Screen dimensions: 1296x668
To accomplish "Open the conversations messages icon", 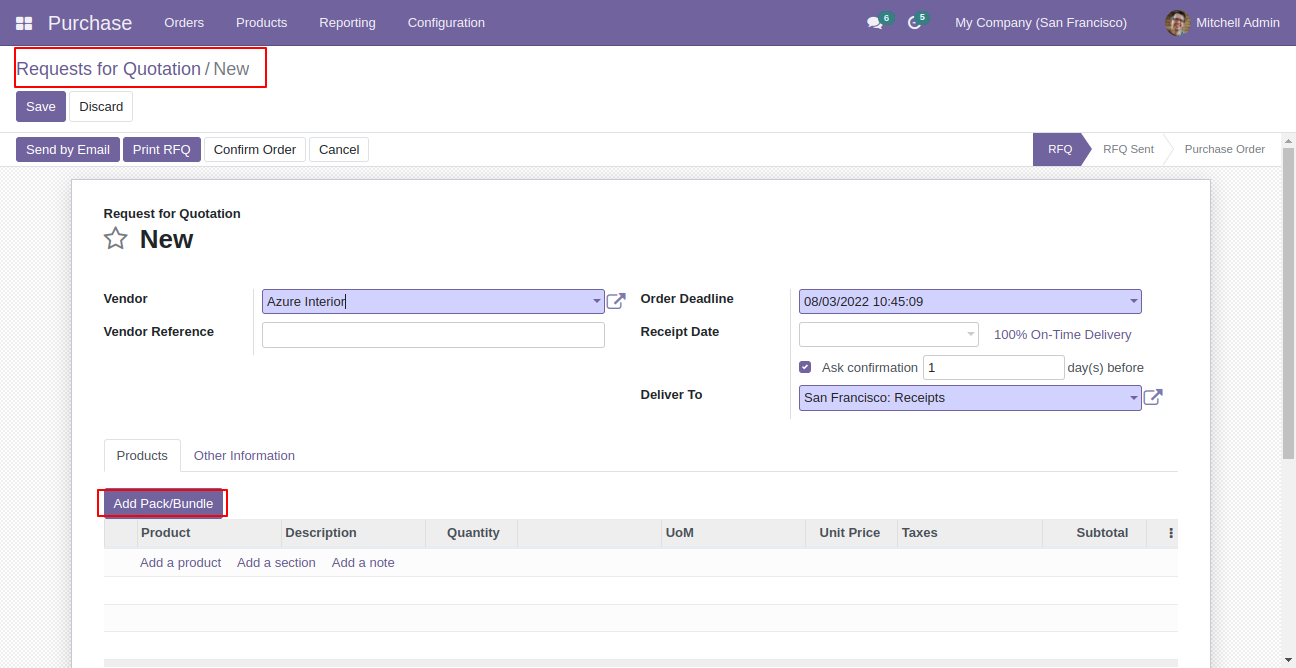I will tap(874, 23).
